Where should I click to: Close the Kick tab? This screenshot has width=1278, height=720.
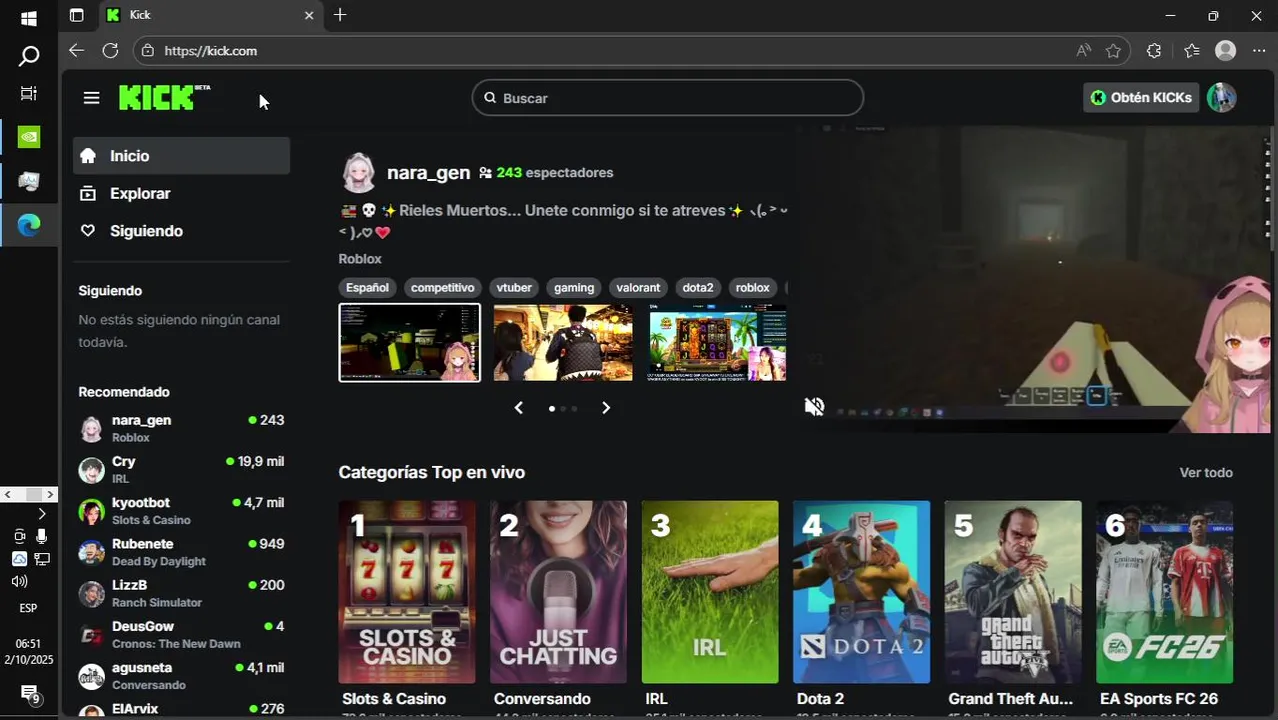coord(309,15)
